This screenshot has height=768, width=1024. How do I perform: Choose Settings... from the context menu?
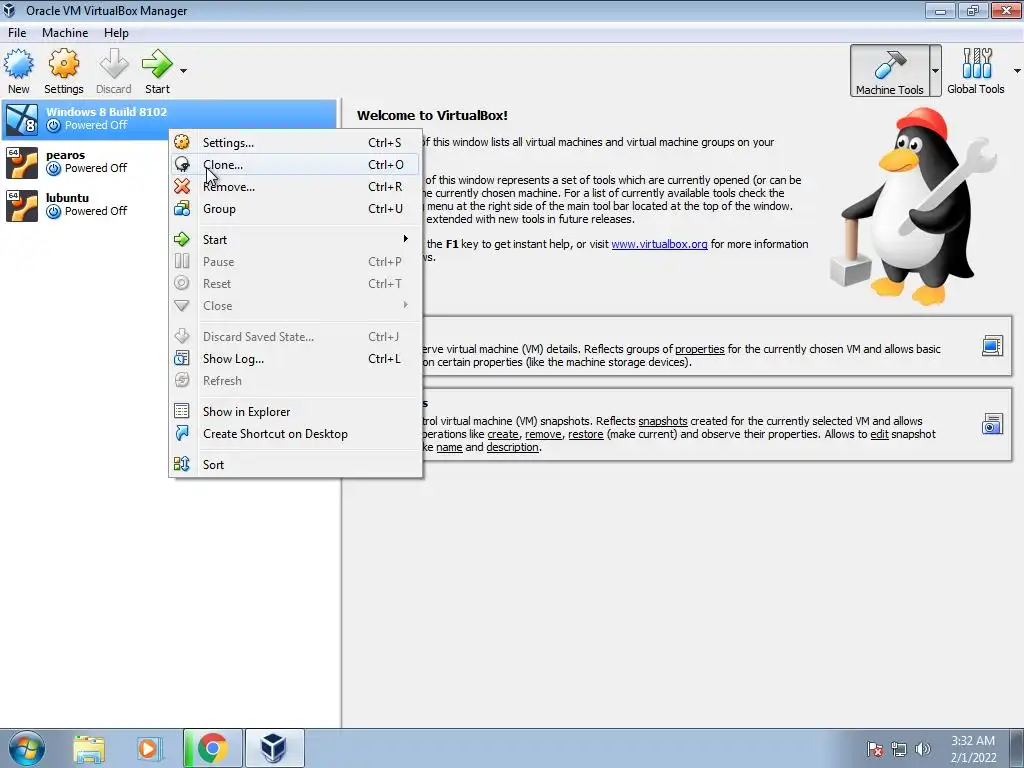295,142
